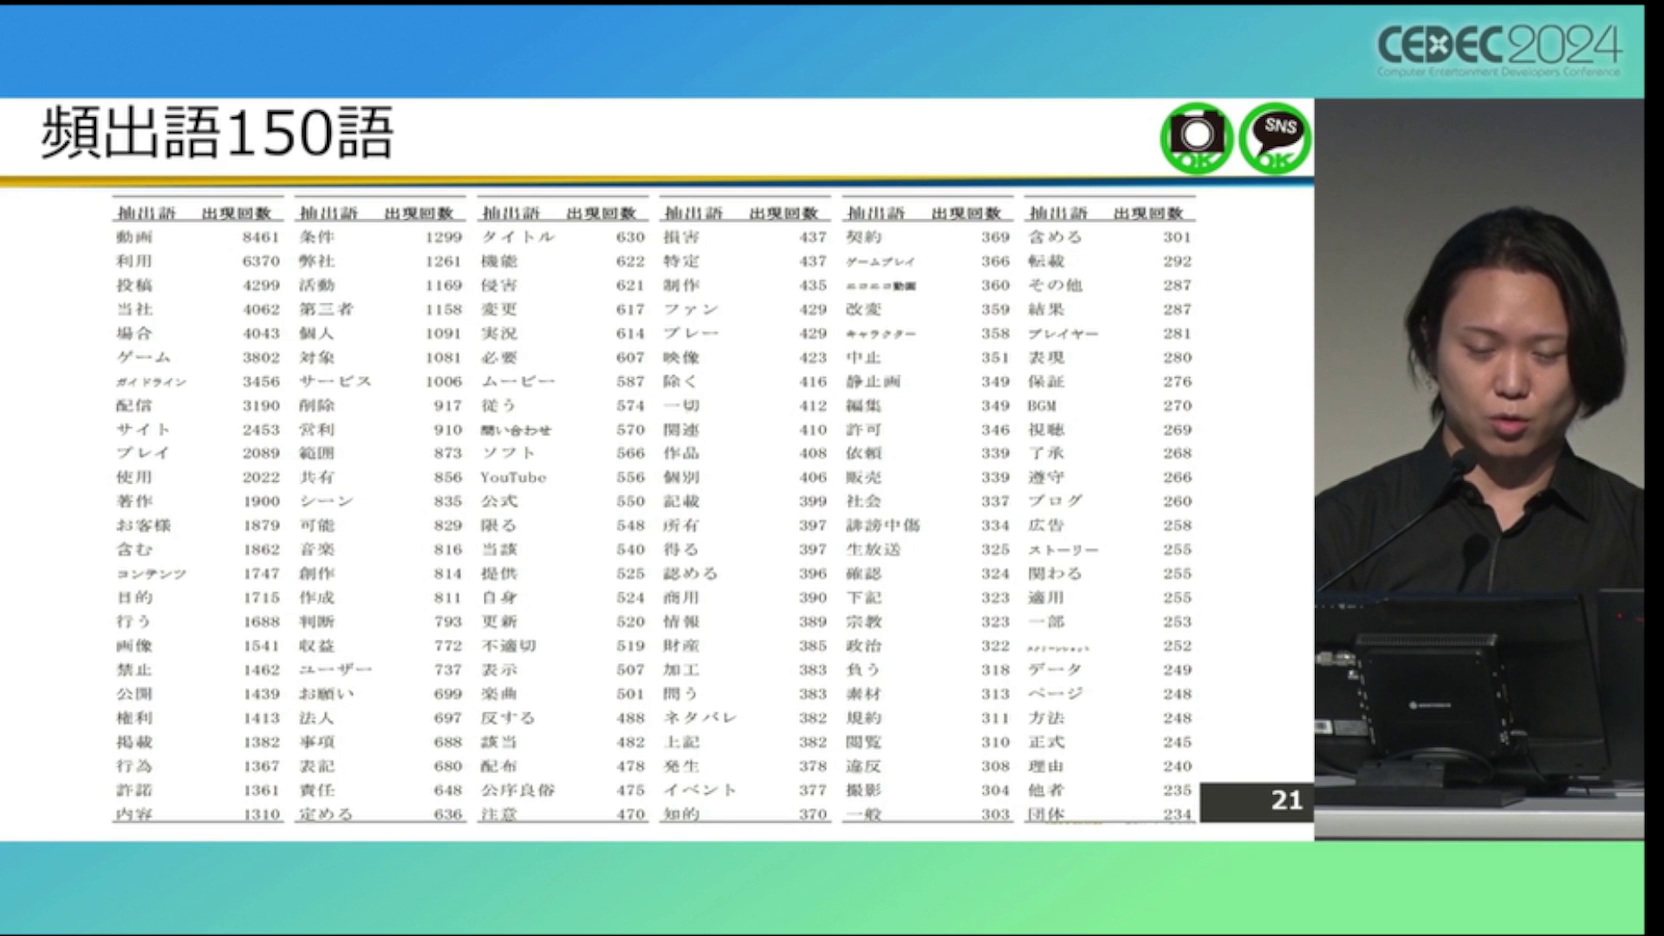Screen dimensions: 1664x936
Task: Click the word YouTube
Action: [514, 477]
